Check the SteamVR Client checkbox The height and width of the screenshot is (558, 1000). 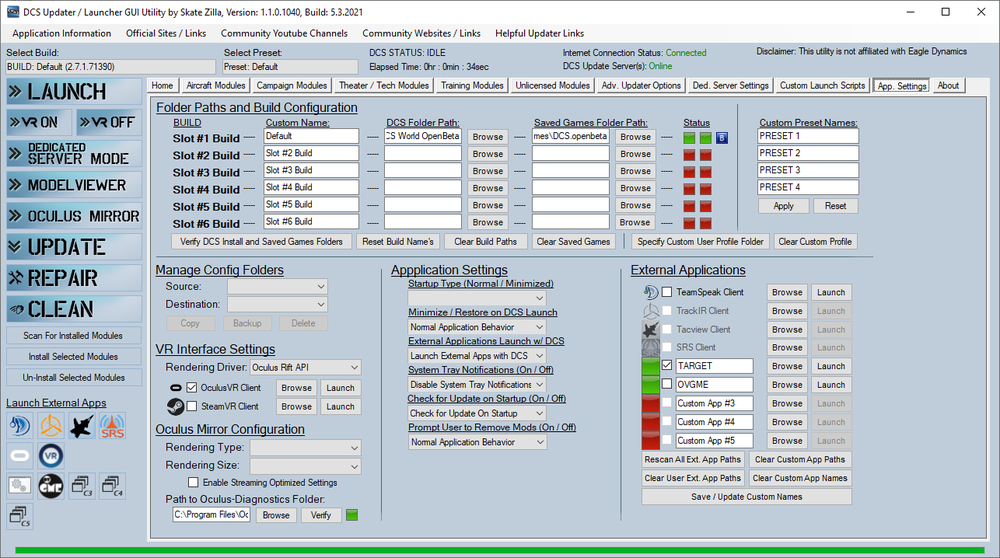pyautogui.click(x=192, y=406)
